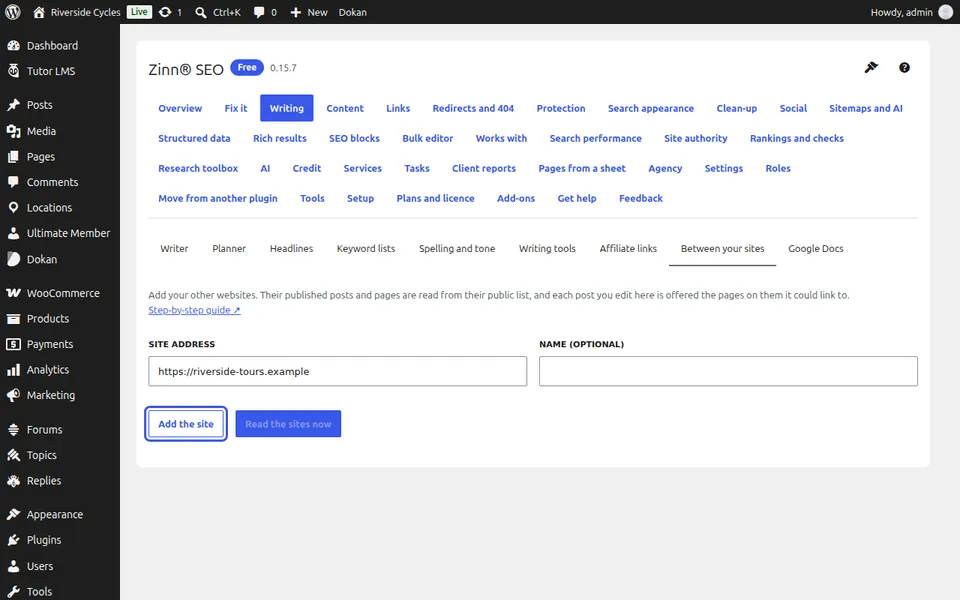Open the Bulk editor tab

(x=428, y=138)
